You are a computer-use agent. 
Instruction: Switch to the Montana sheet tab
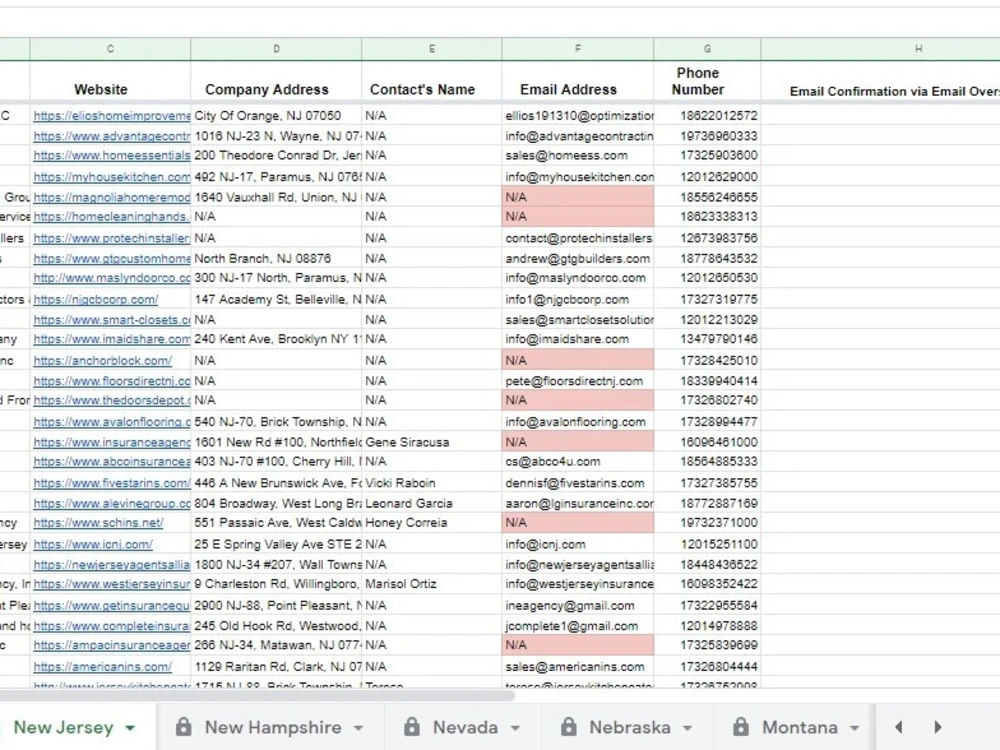800,728
